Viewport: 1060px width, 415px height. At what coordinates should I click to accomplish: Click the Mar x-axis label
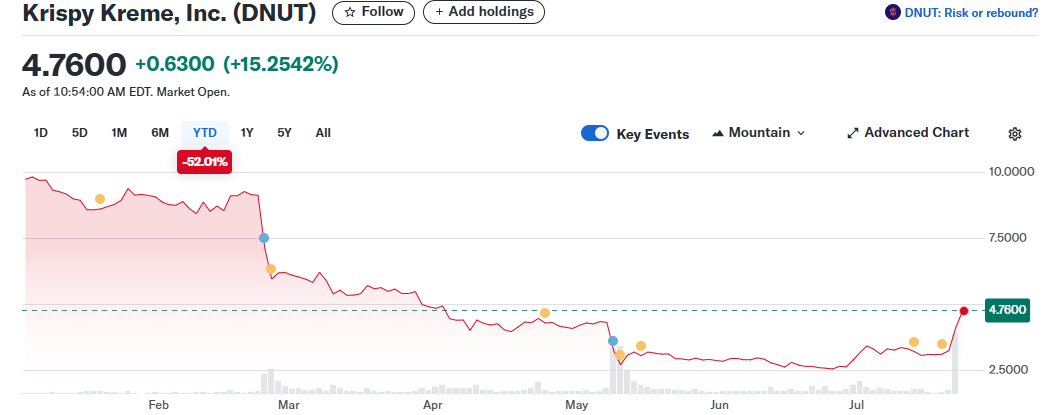click(x=289, y=405)
